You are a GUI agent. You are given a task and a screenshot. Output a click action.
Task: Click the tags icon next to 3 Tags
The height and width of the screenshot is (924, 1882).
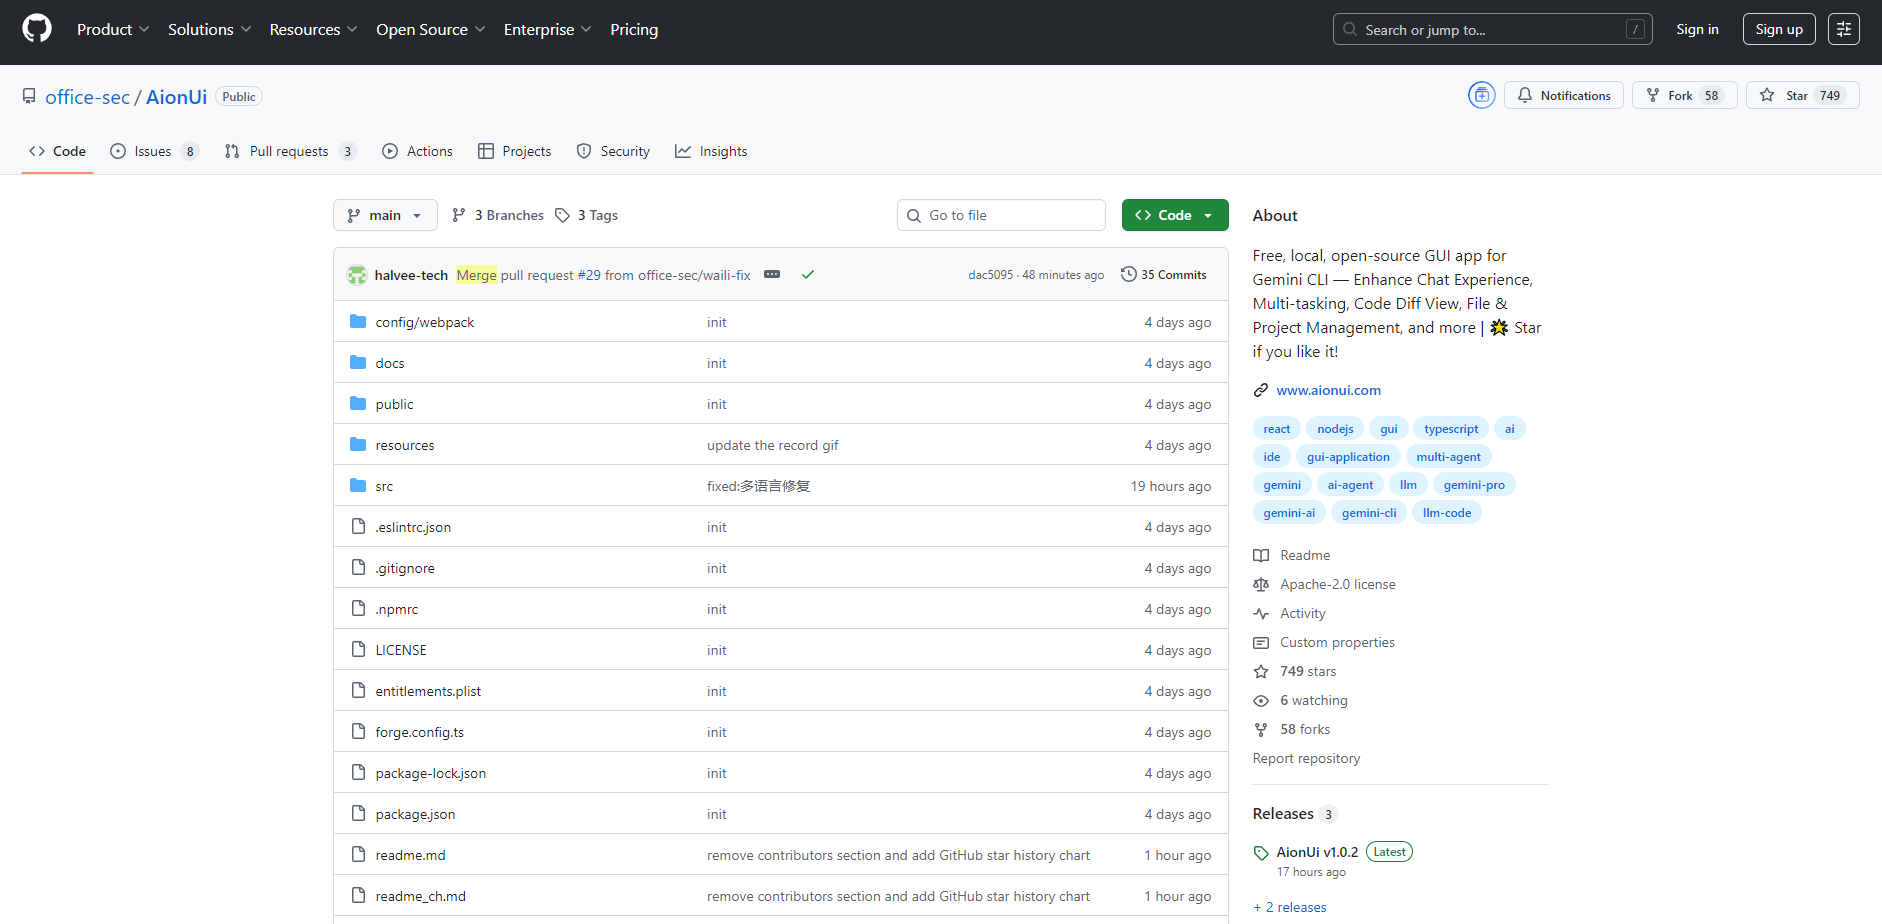[563, 215]
